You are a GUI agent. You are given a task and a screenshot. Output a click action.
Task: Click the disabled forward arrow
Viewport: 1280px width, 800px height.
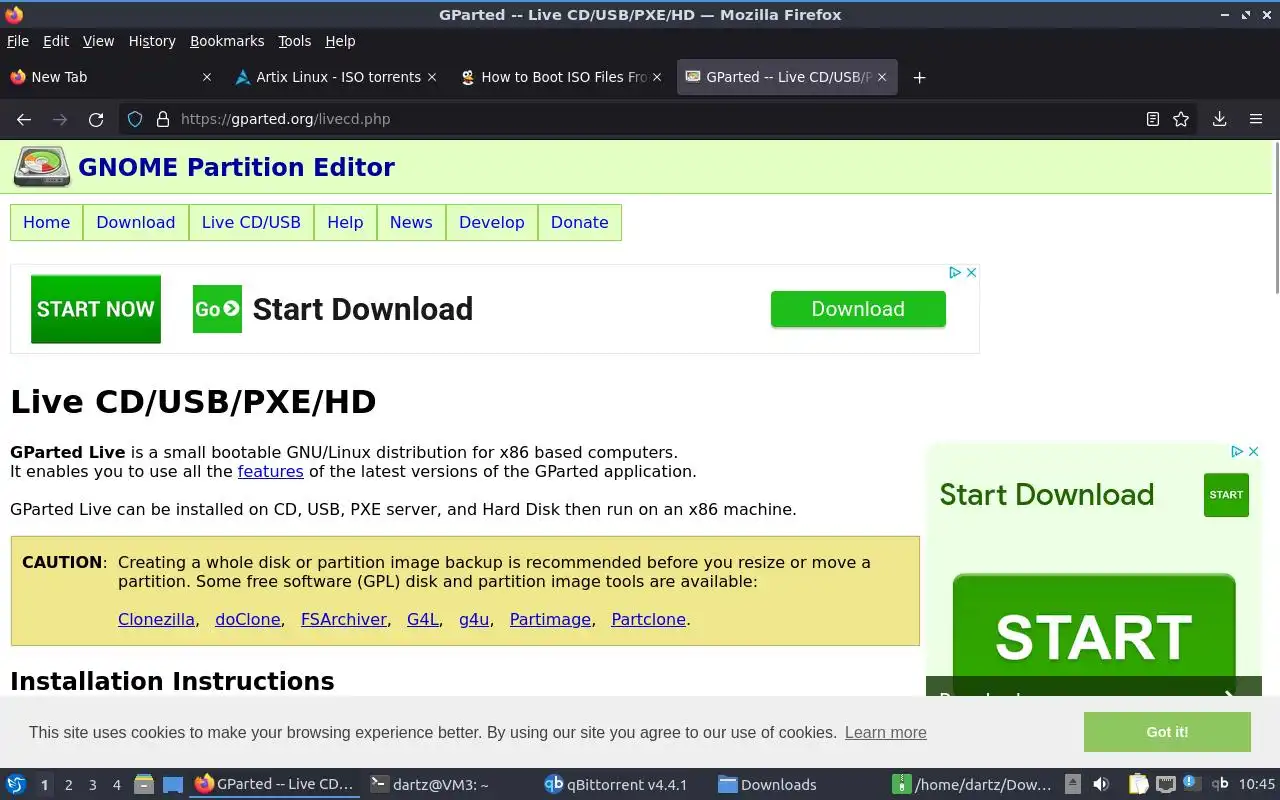(60, 119)
